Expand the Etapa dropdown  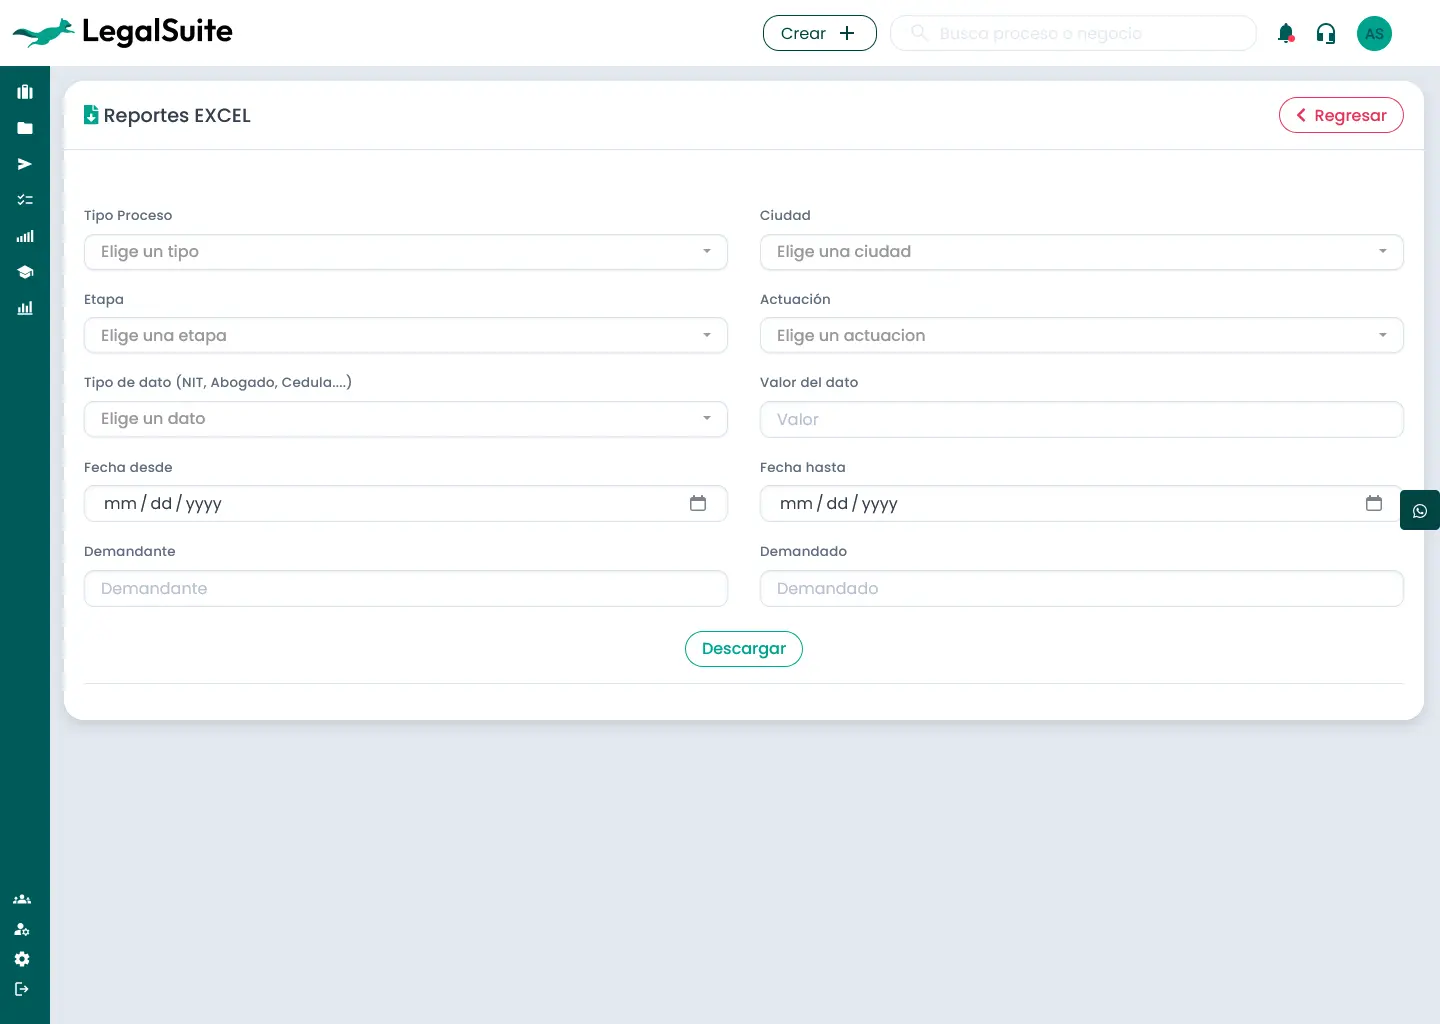(x=405, y=336)
